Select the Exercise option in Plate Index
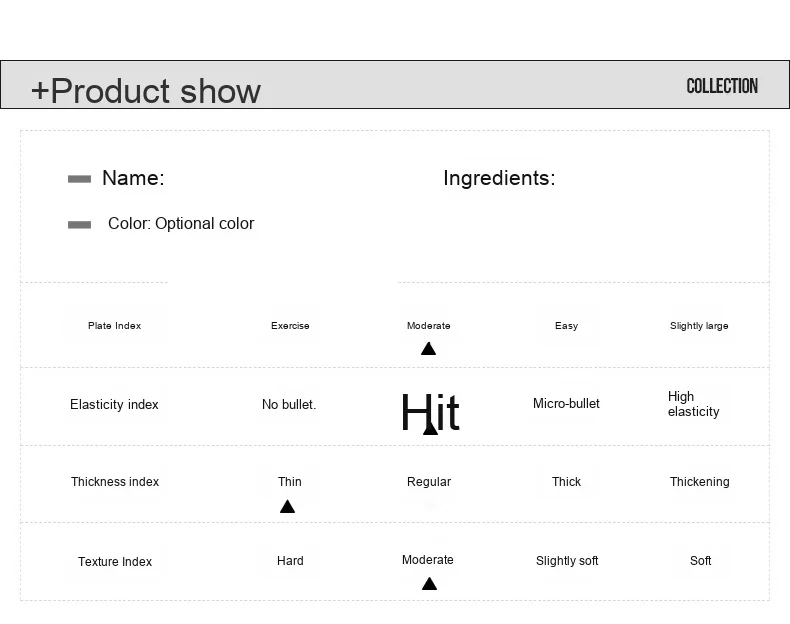 point(290,326)
